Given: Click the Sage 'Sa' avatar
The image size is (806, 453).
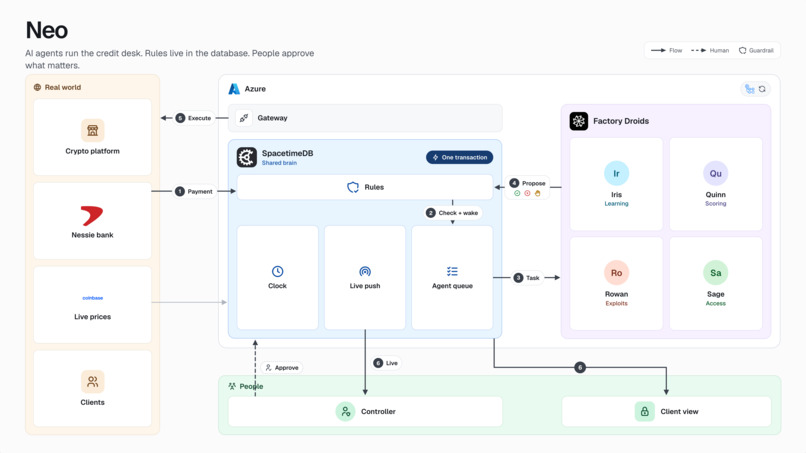Looking at the screenshot, I should (x=716, y=273).
